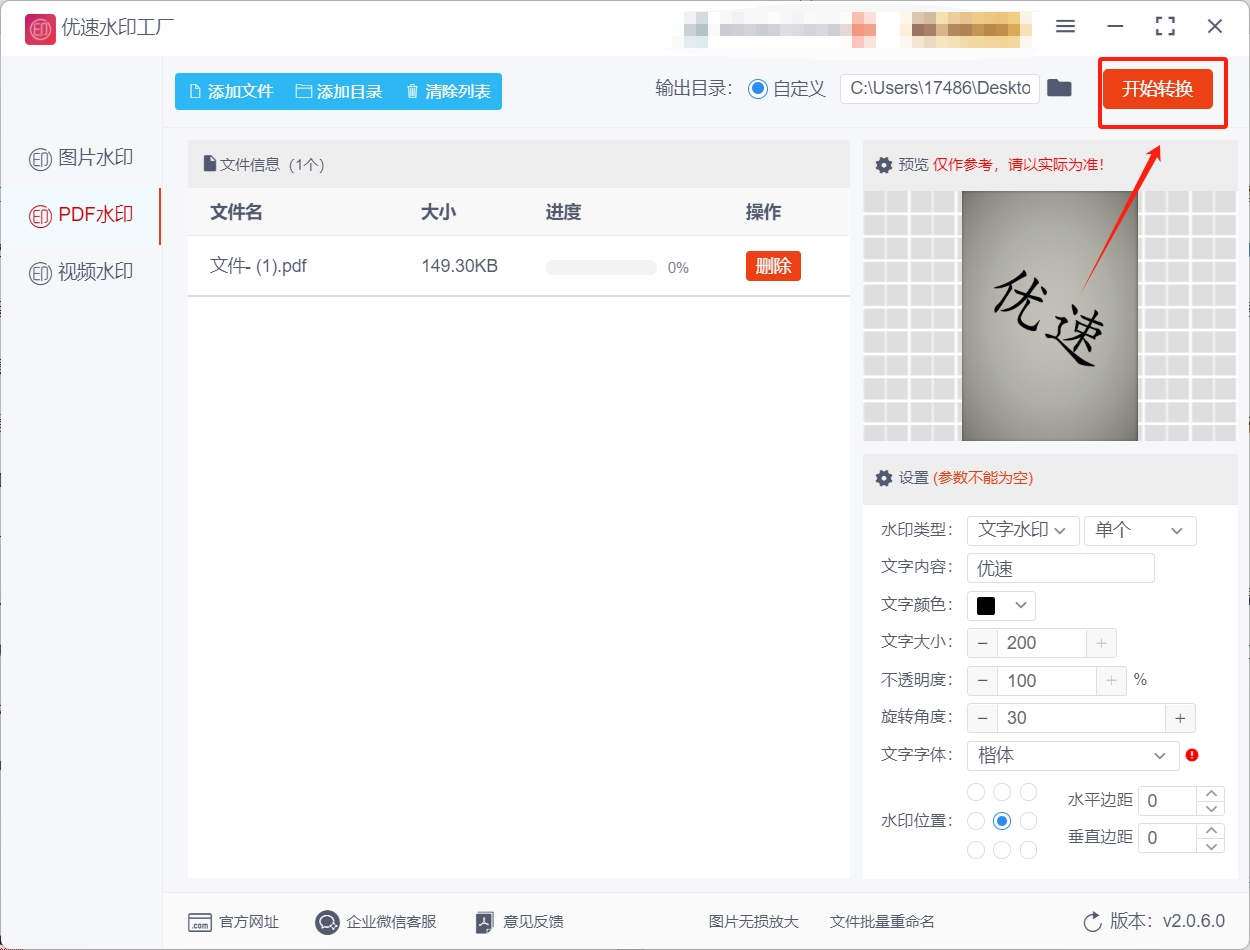Screen dimensions: 1250x950
Task: Click the 文字大小 value field 200
Action: [x=1042, y=643]
